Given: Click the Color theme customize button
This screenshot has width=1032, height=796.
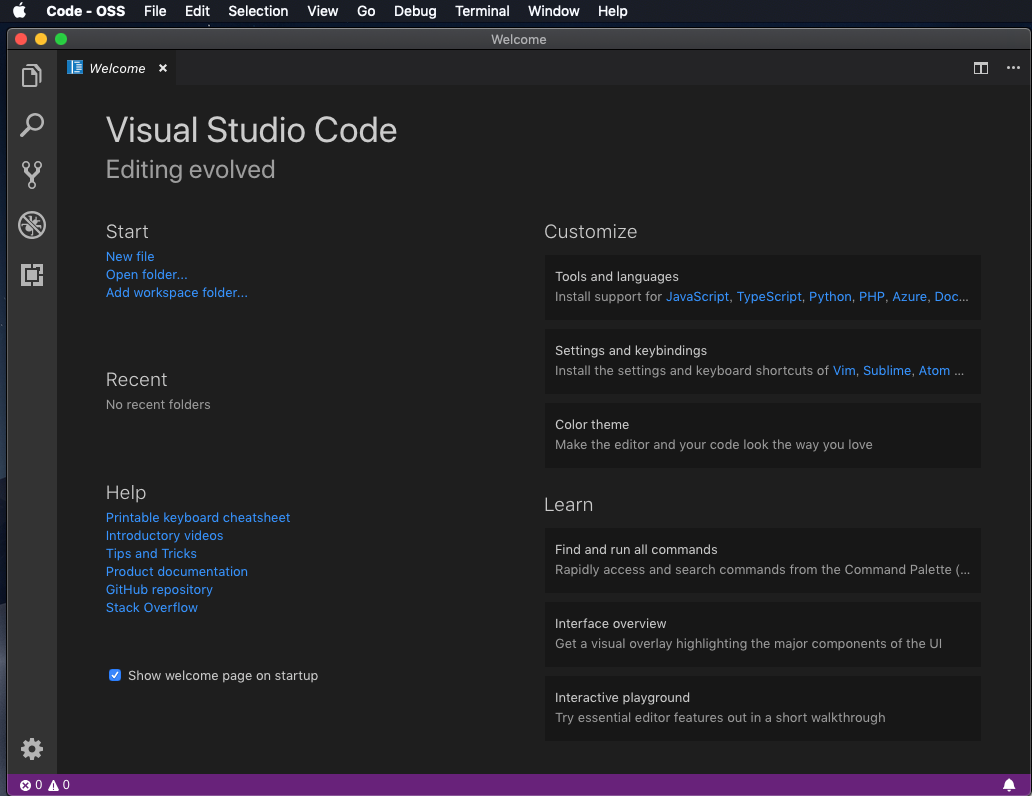Looking at the screenshot, I should pyautogui.click(x=762, y=434).
